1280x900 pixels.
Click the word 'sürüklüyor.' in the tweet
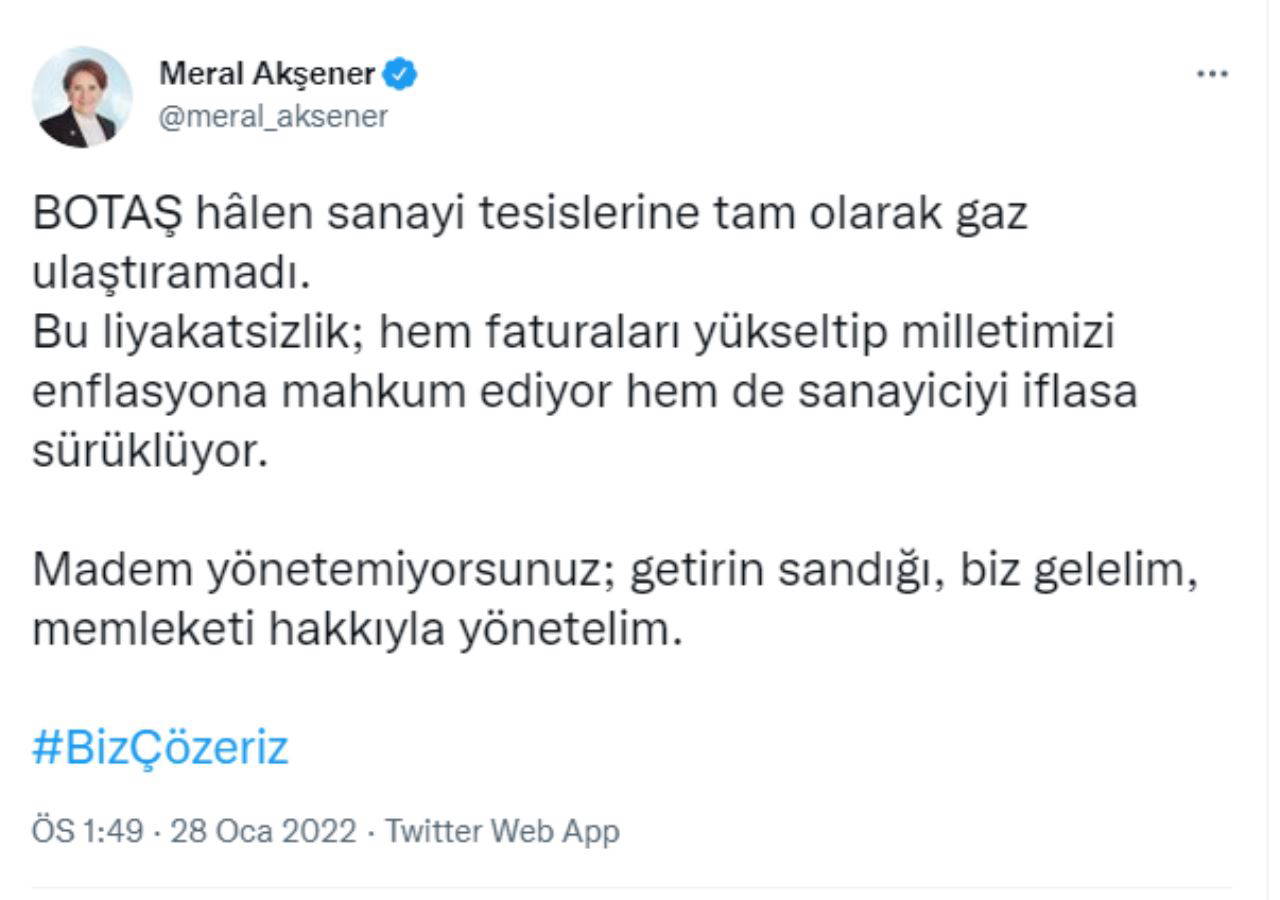pyautogui.click(x=151, y=452)
